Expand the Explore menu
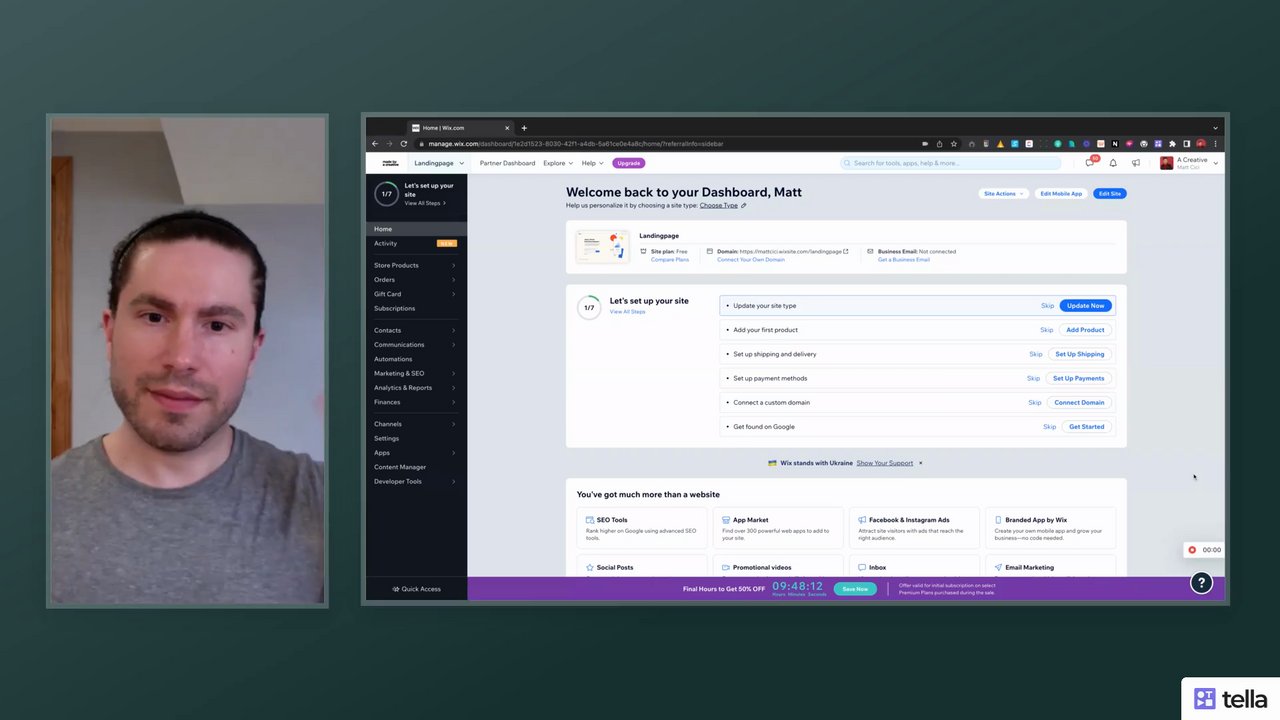Image resolution: width=1280 pixels, height=720 pixels. [x=558, y=163]
